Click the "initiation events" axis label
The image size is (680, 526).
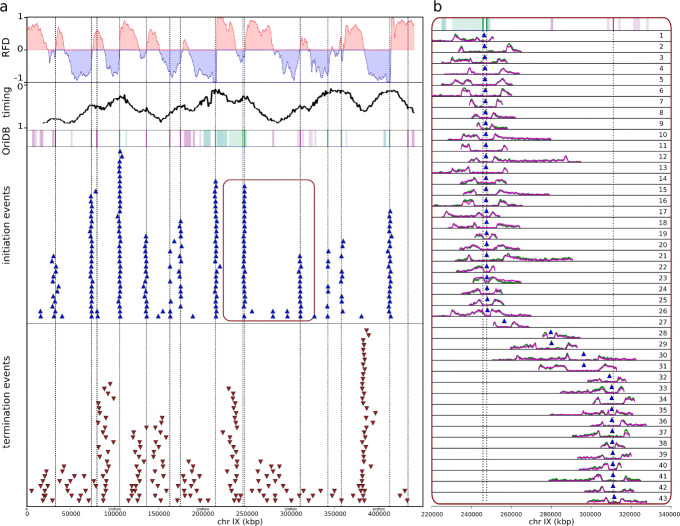[7, 225]
